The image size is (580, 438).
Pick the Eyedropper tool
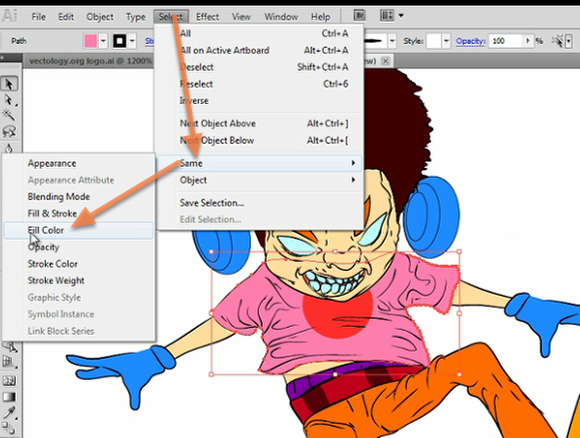point(9,412)
